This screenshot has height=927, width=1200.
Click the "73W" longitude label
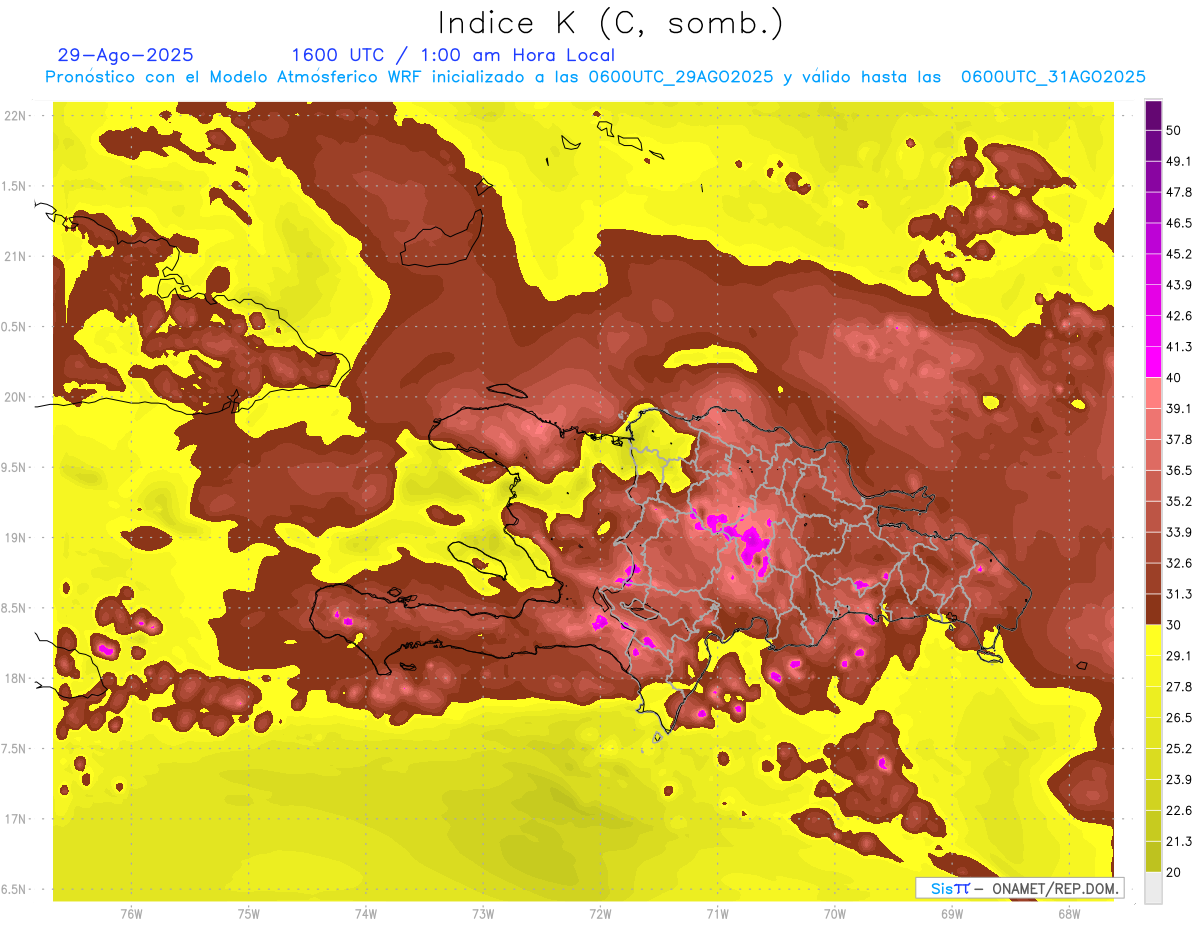click(x=483, y=914)
